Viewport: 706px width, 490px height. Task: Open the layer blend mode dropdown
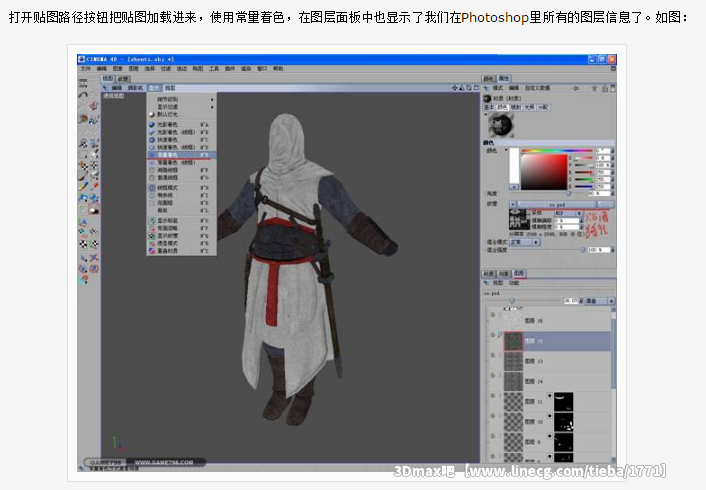click(600, 301)
